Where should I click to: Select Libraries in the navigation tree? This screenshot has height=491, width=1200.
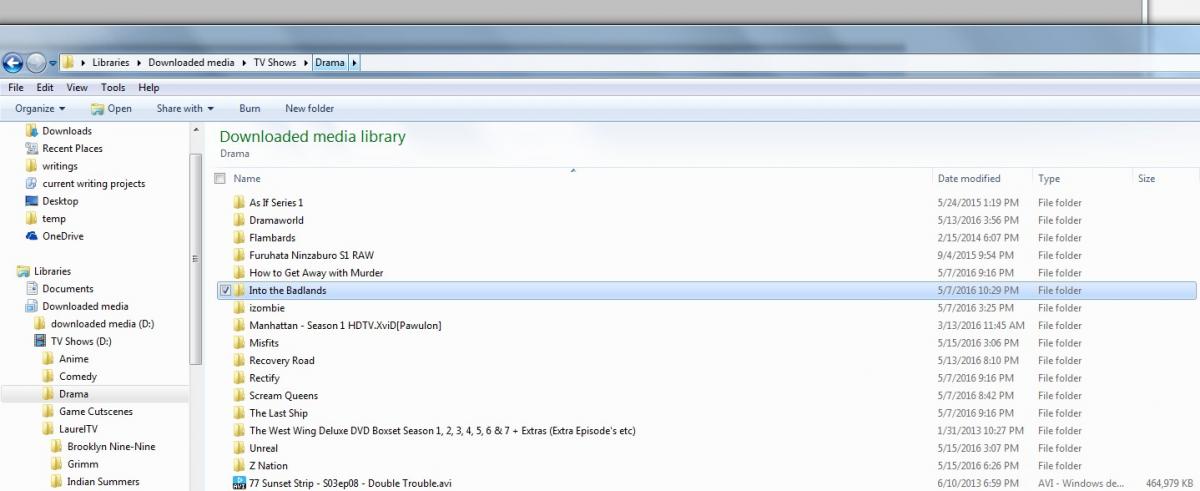click(52, 271)
